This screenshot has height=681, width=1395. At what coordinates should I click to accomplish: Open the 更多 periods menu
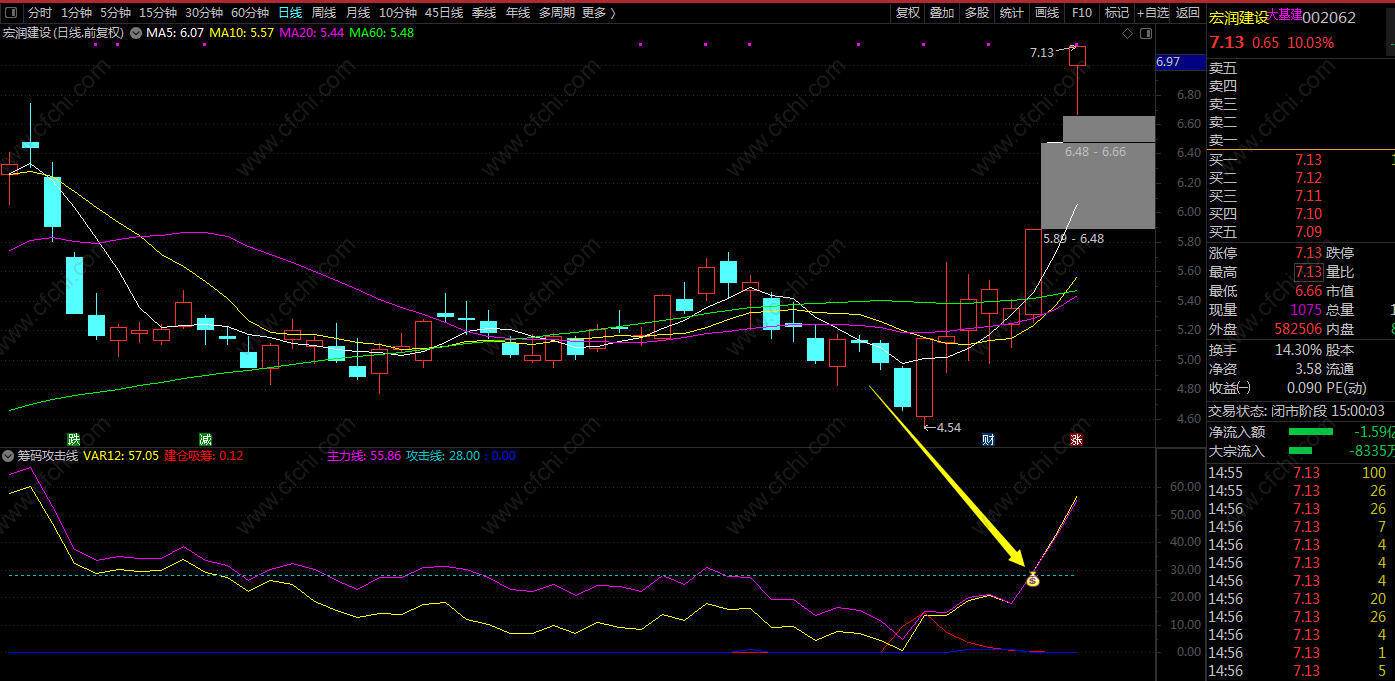point(597,13)
